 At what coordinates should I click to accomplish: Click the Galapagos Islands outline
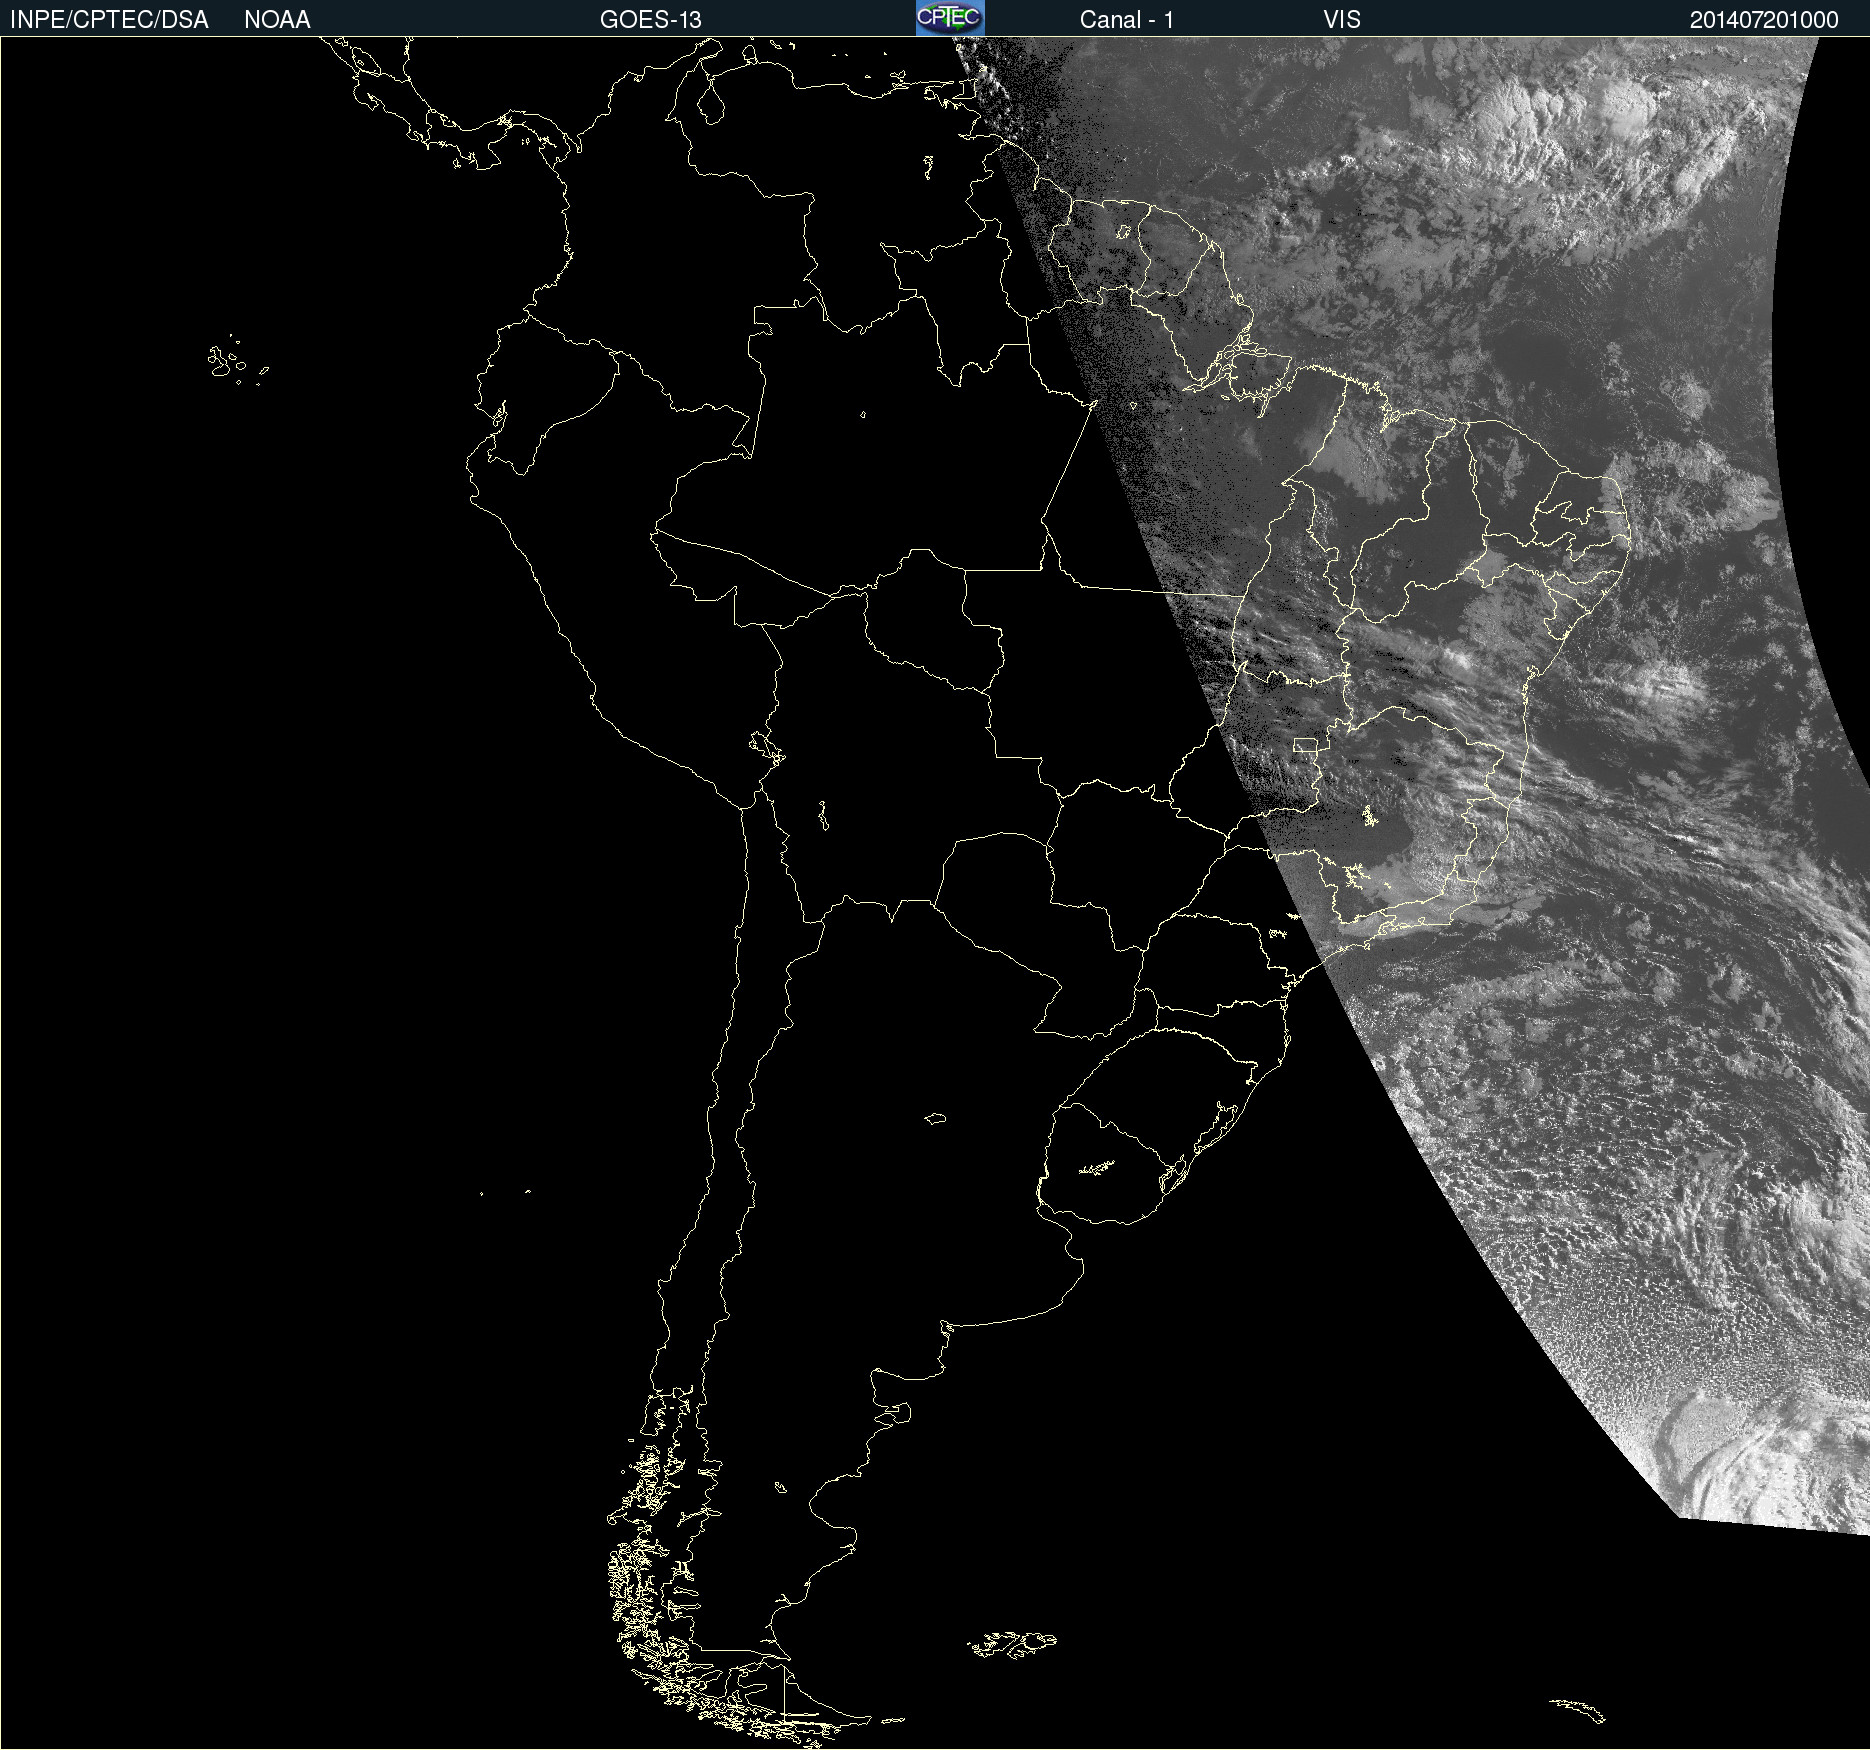click(x=236, y=361)
